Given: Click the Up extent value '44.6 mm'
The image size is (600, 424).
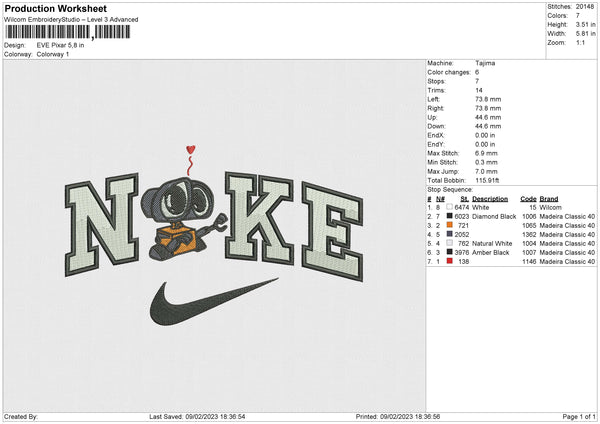Looking at the screenshot, I should click(x=488, y=117).
